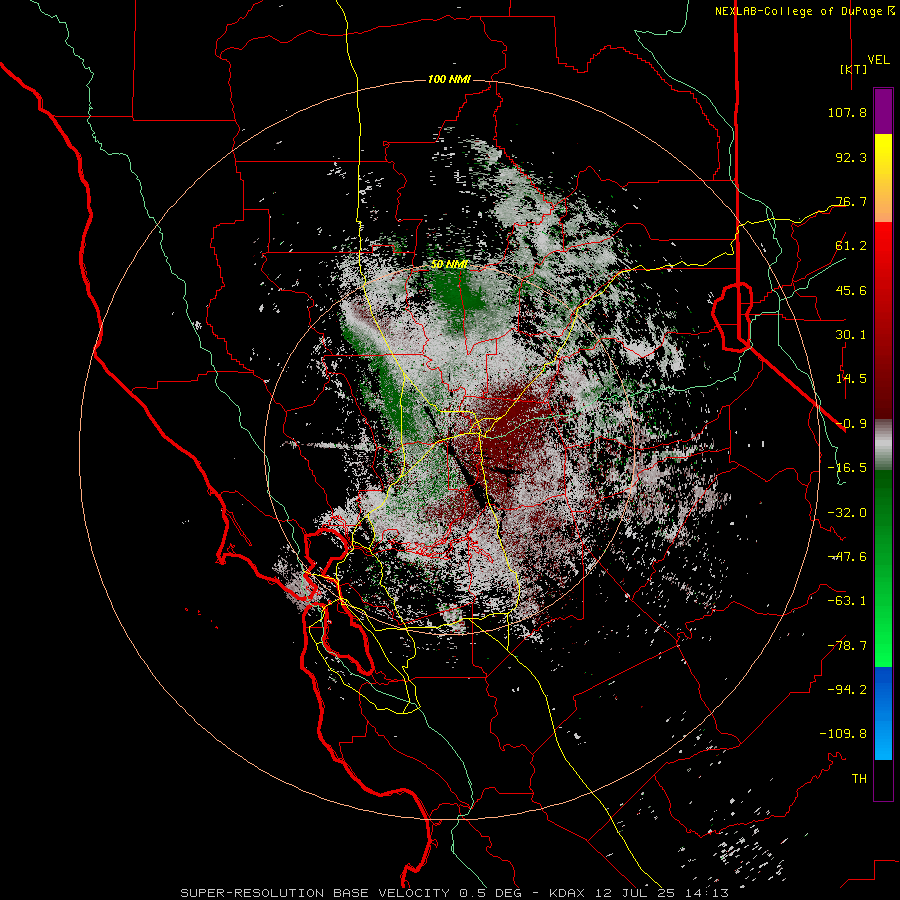Click the 92.3 legend value

coord(851,157)
